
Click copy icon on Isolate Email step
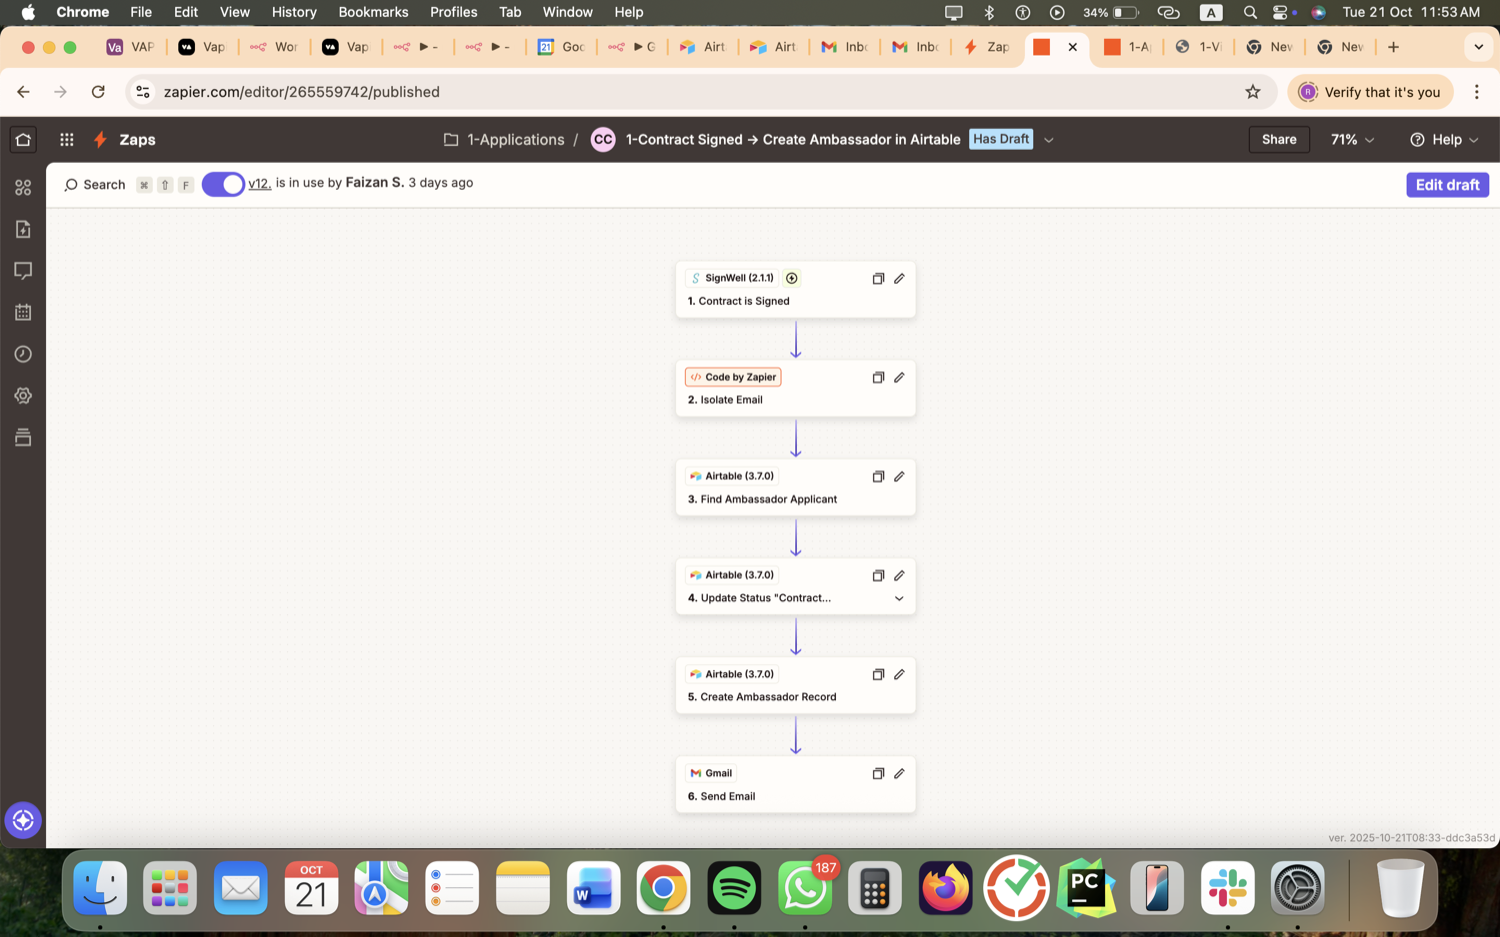click(x=878, y=377)
